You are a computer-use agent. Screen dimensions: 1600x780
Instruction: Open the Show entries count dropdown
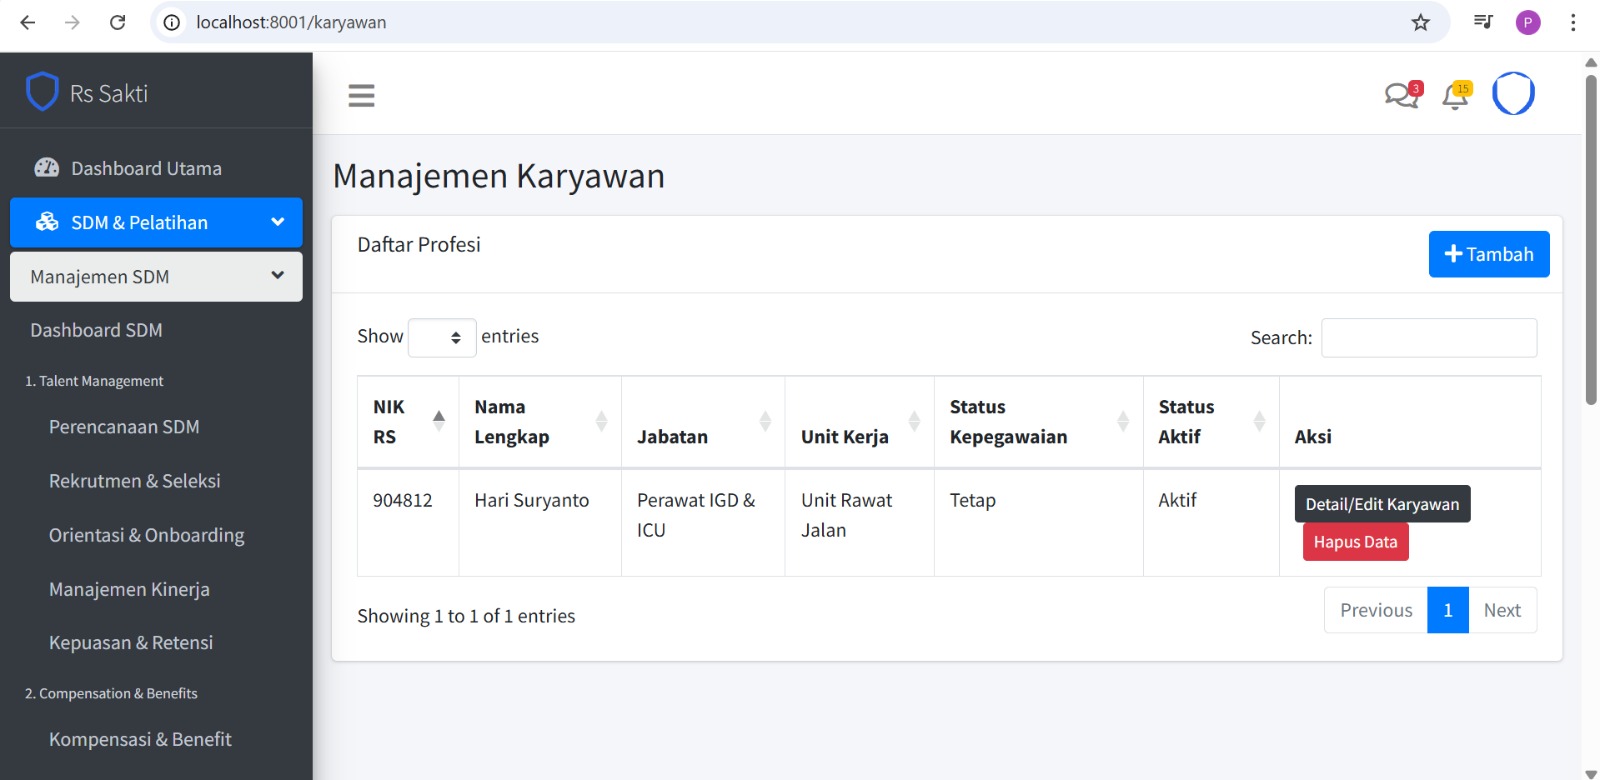pos(442,337)
